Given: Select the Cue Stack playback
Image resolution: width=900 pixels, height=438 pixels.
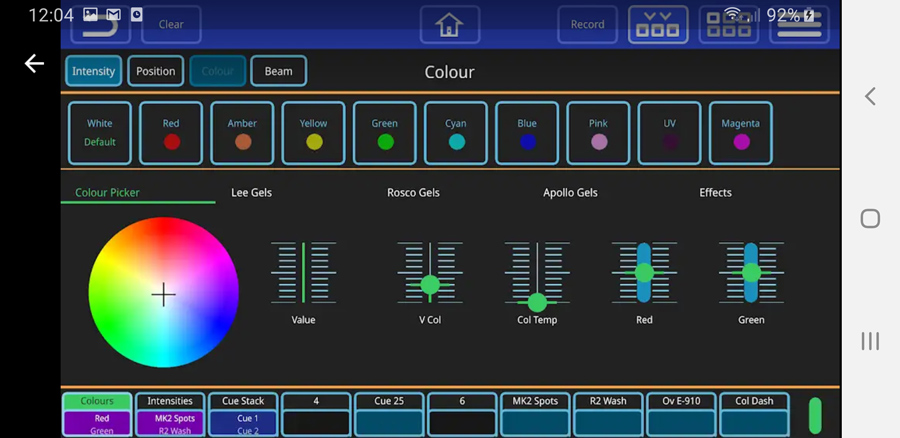Looking at the screenshot, I should (x=243, y=415).
